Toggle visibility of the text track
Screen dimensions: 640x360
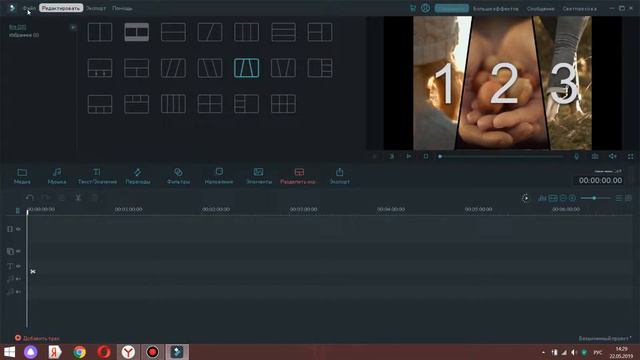pos(18,266)
